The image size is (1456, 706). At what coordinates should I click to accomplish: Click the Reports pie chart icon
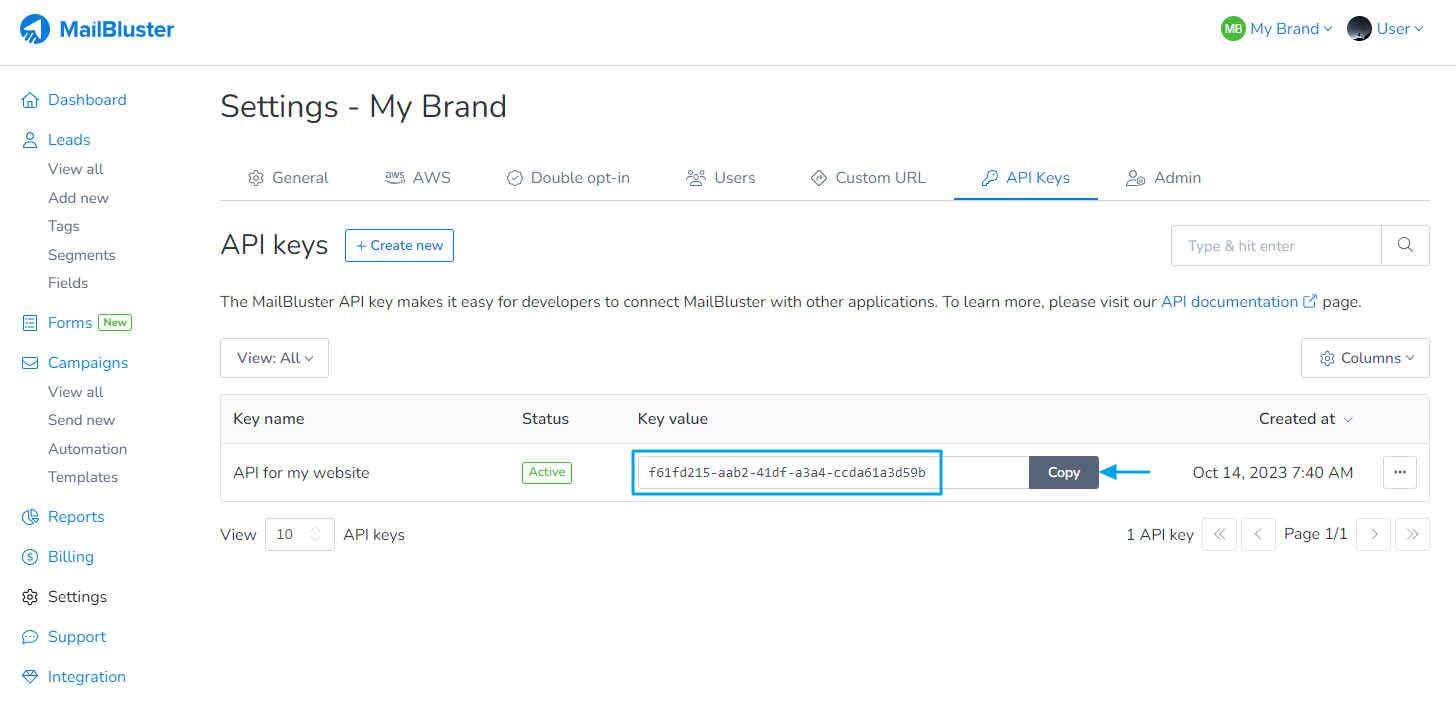30,517
